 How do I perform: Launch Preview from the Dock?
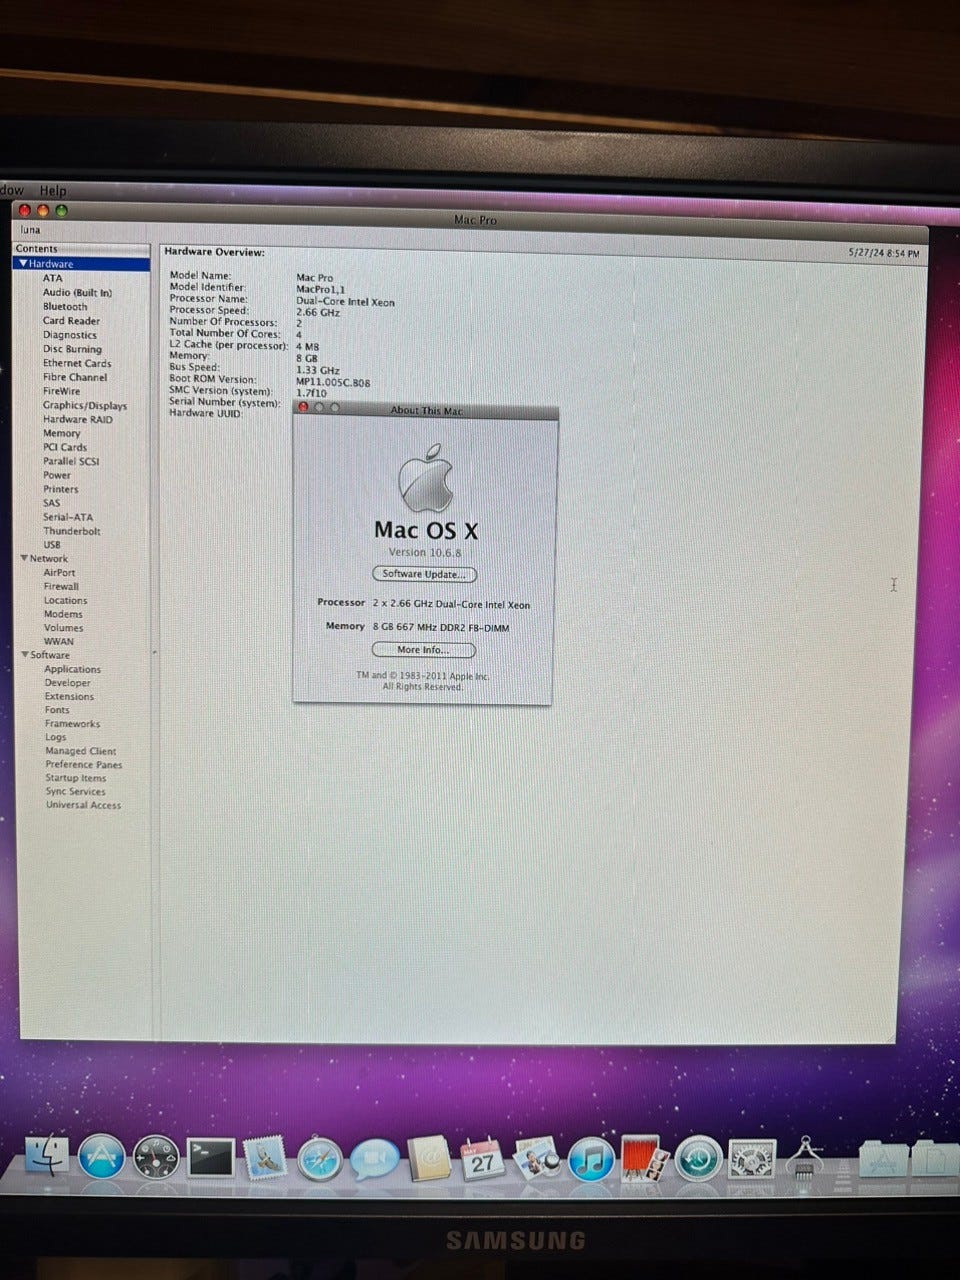[538, 1158]
